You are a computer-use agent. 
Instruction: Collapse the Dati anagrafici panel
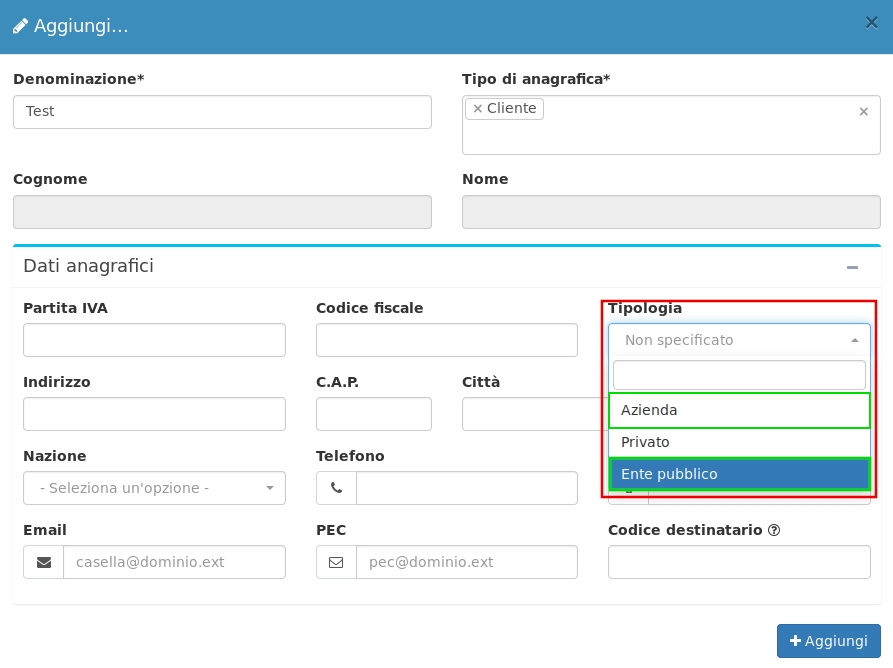click(x=852, y=267)
